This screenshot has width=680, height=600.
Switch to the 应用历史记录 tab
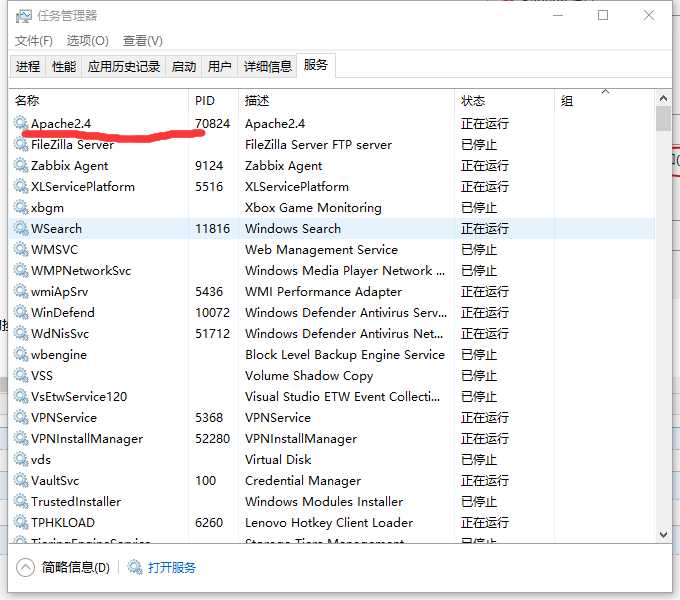coord(124,66)
